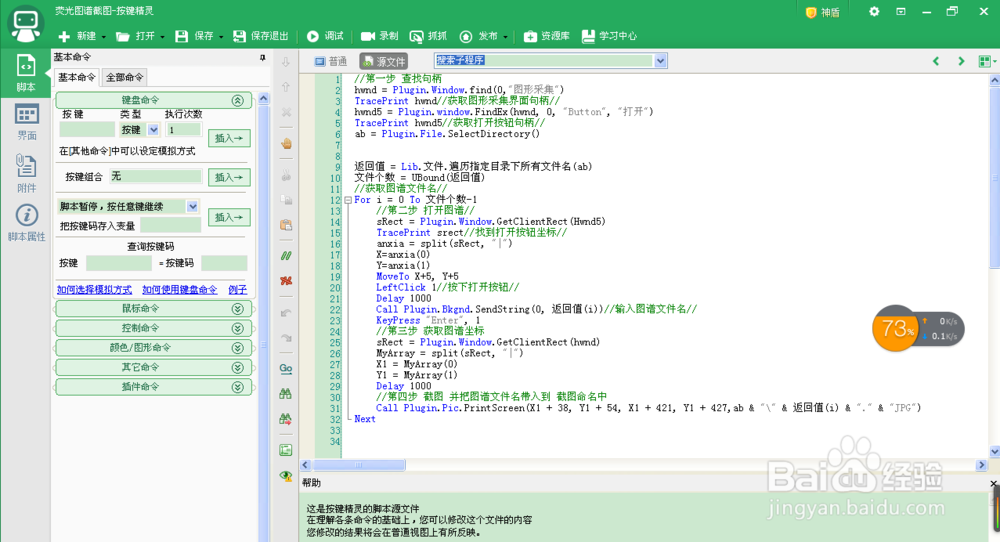Switch to the 全部命令 tab
The image size is (1000, 542).
(124, 77)
